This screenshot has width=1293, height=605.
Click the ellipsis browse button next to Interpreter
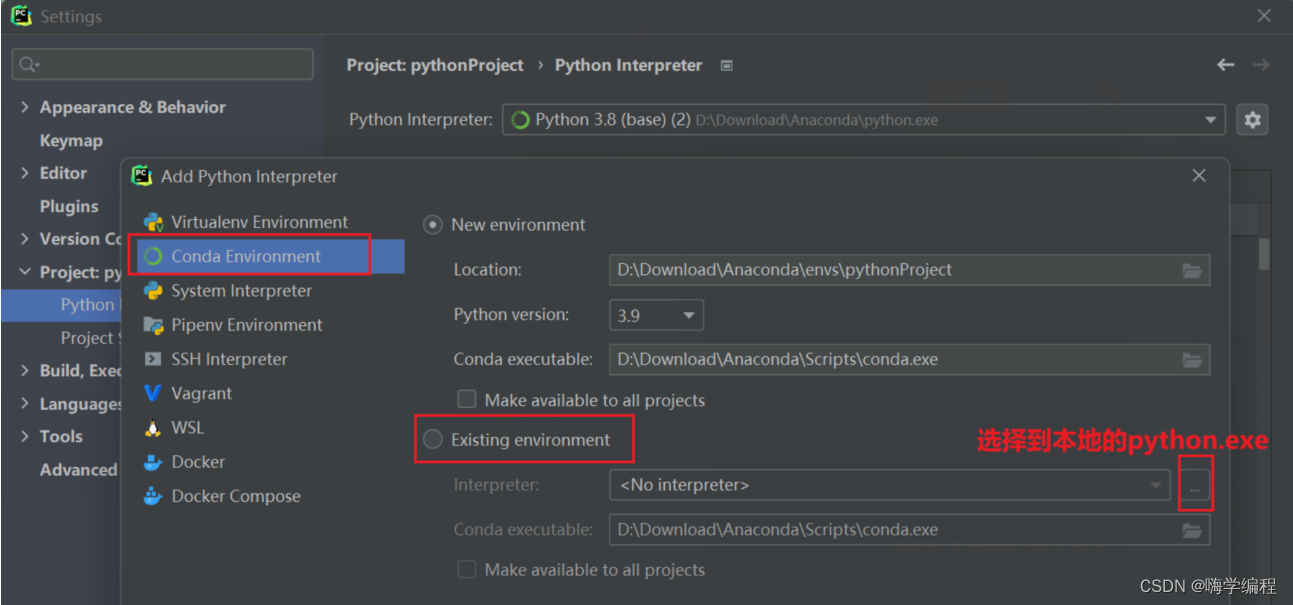pyautogui.click(x=1195, y=486)
